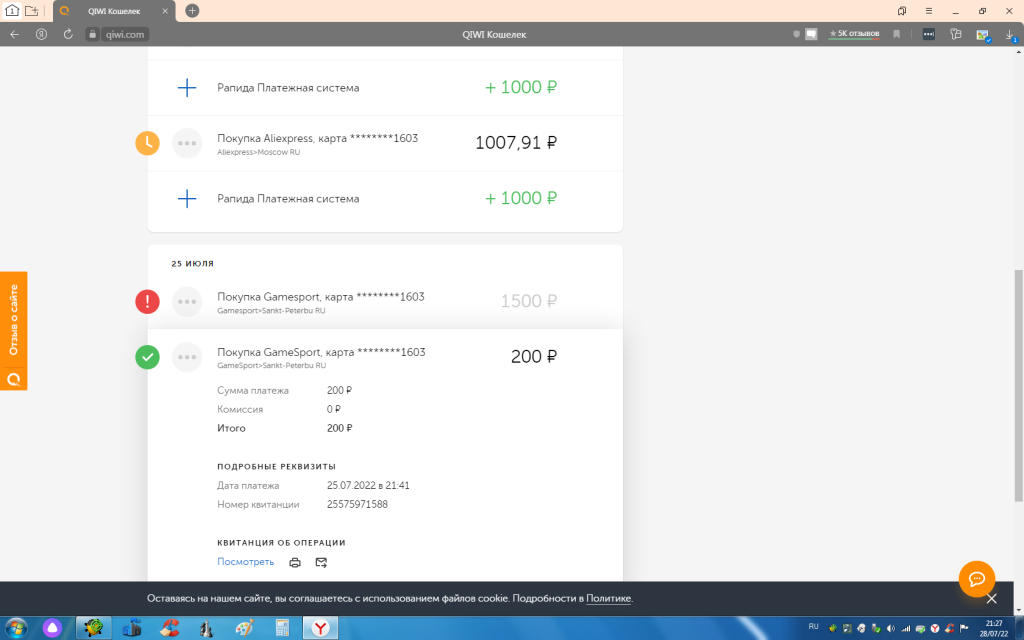This screenshot has width=1024, height=640.
Task: Click the three-dots icon on the 1500 ₽ row
Action: click(x=187, y=301)
